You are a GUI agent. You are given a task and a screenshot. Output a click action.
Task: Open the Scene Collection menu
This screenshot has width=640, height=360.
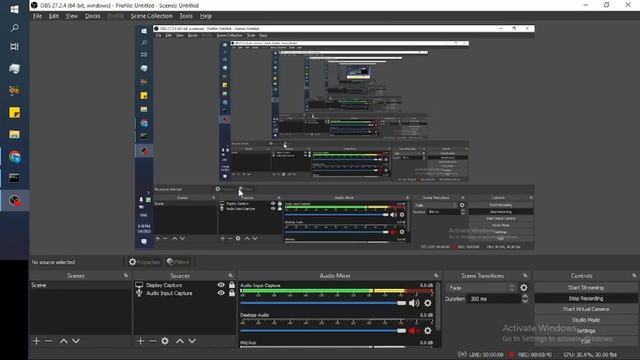151,16
